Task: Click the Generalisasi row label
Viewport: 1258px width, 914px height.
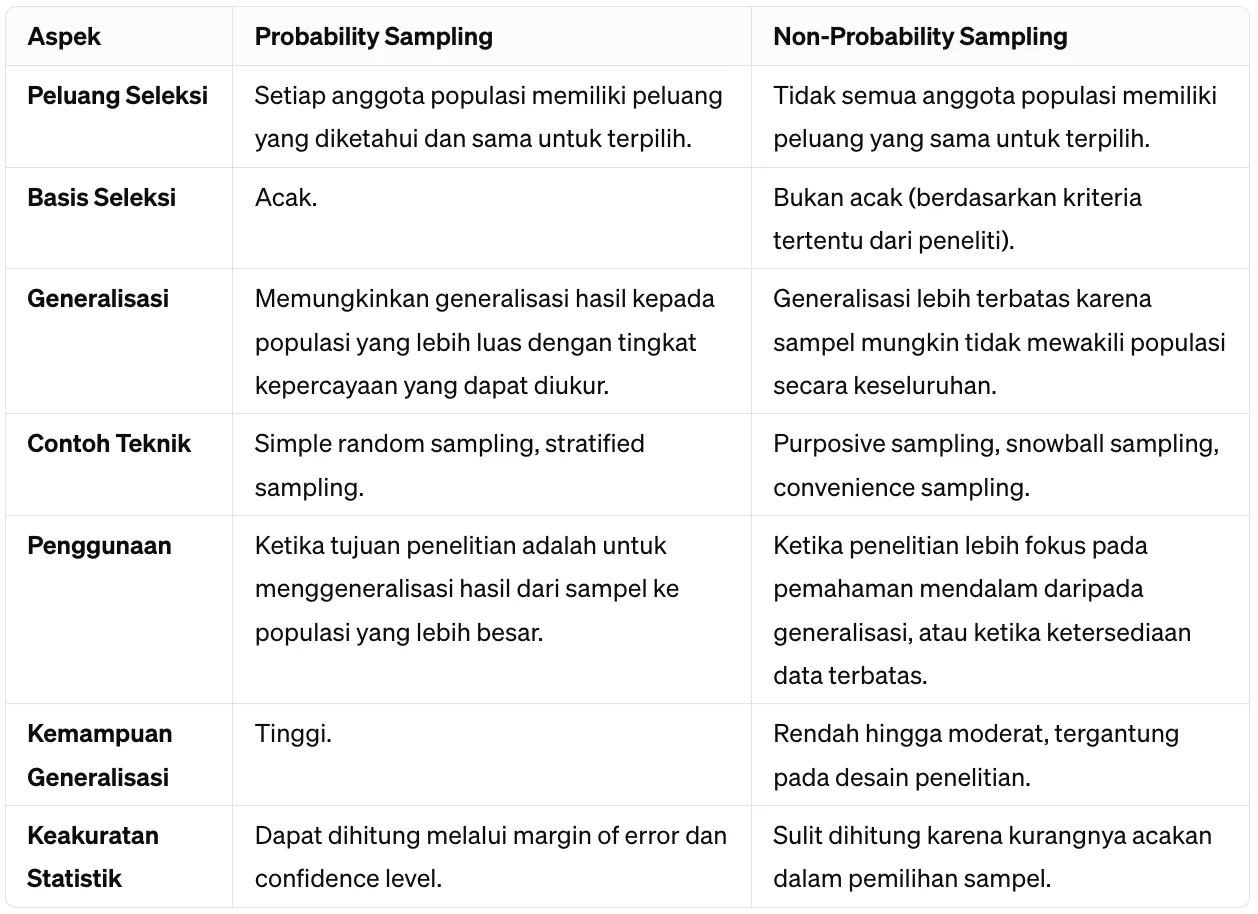Action: 98,298
